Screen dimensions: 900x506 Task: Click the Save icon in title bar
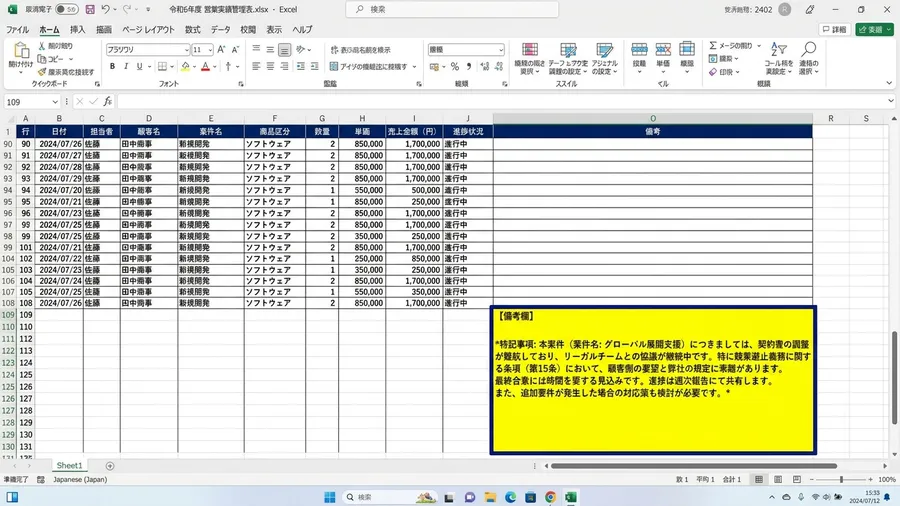coord(90,9)
